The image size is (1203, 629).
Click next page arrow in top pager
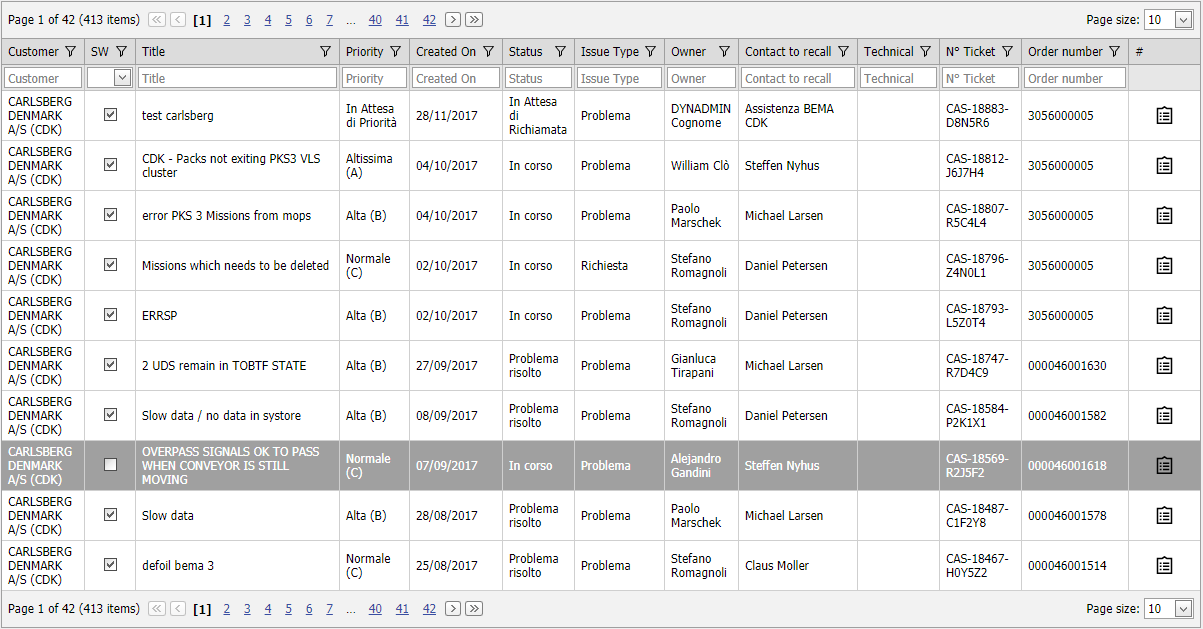pyautogui.click(x=453, y=20)
